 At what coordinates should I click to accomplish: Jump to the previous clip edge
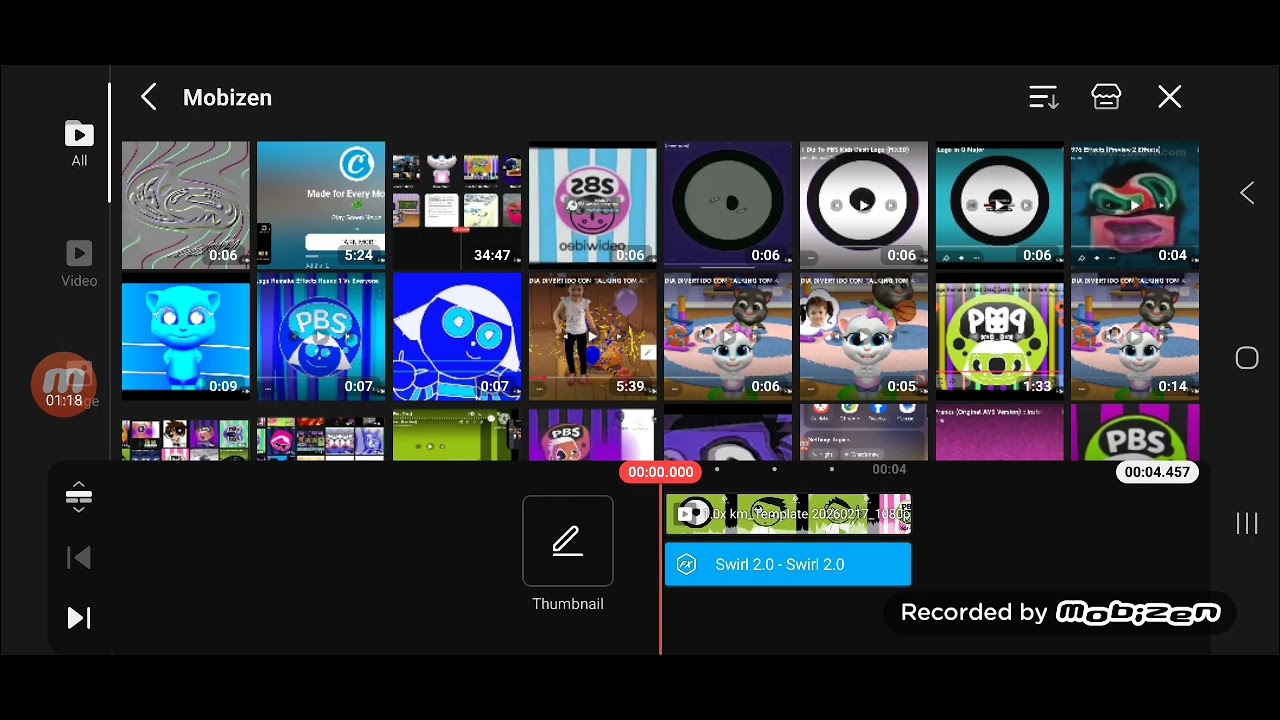[x=79, y=557]
